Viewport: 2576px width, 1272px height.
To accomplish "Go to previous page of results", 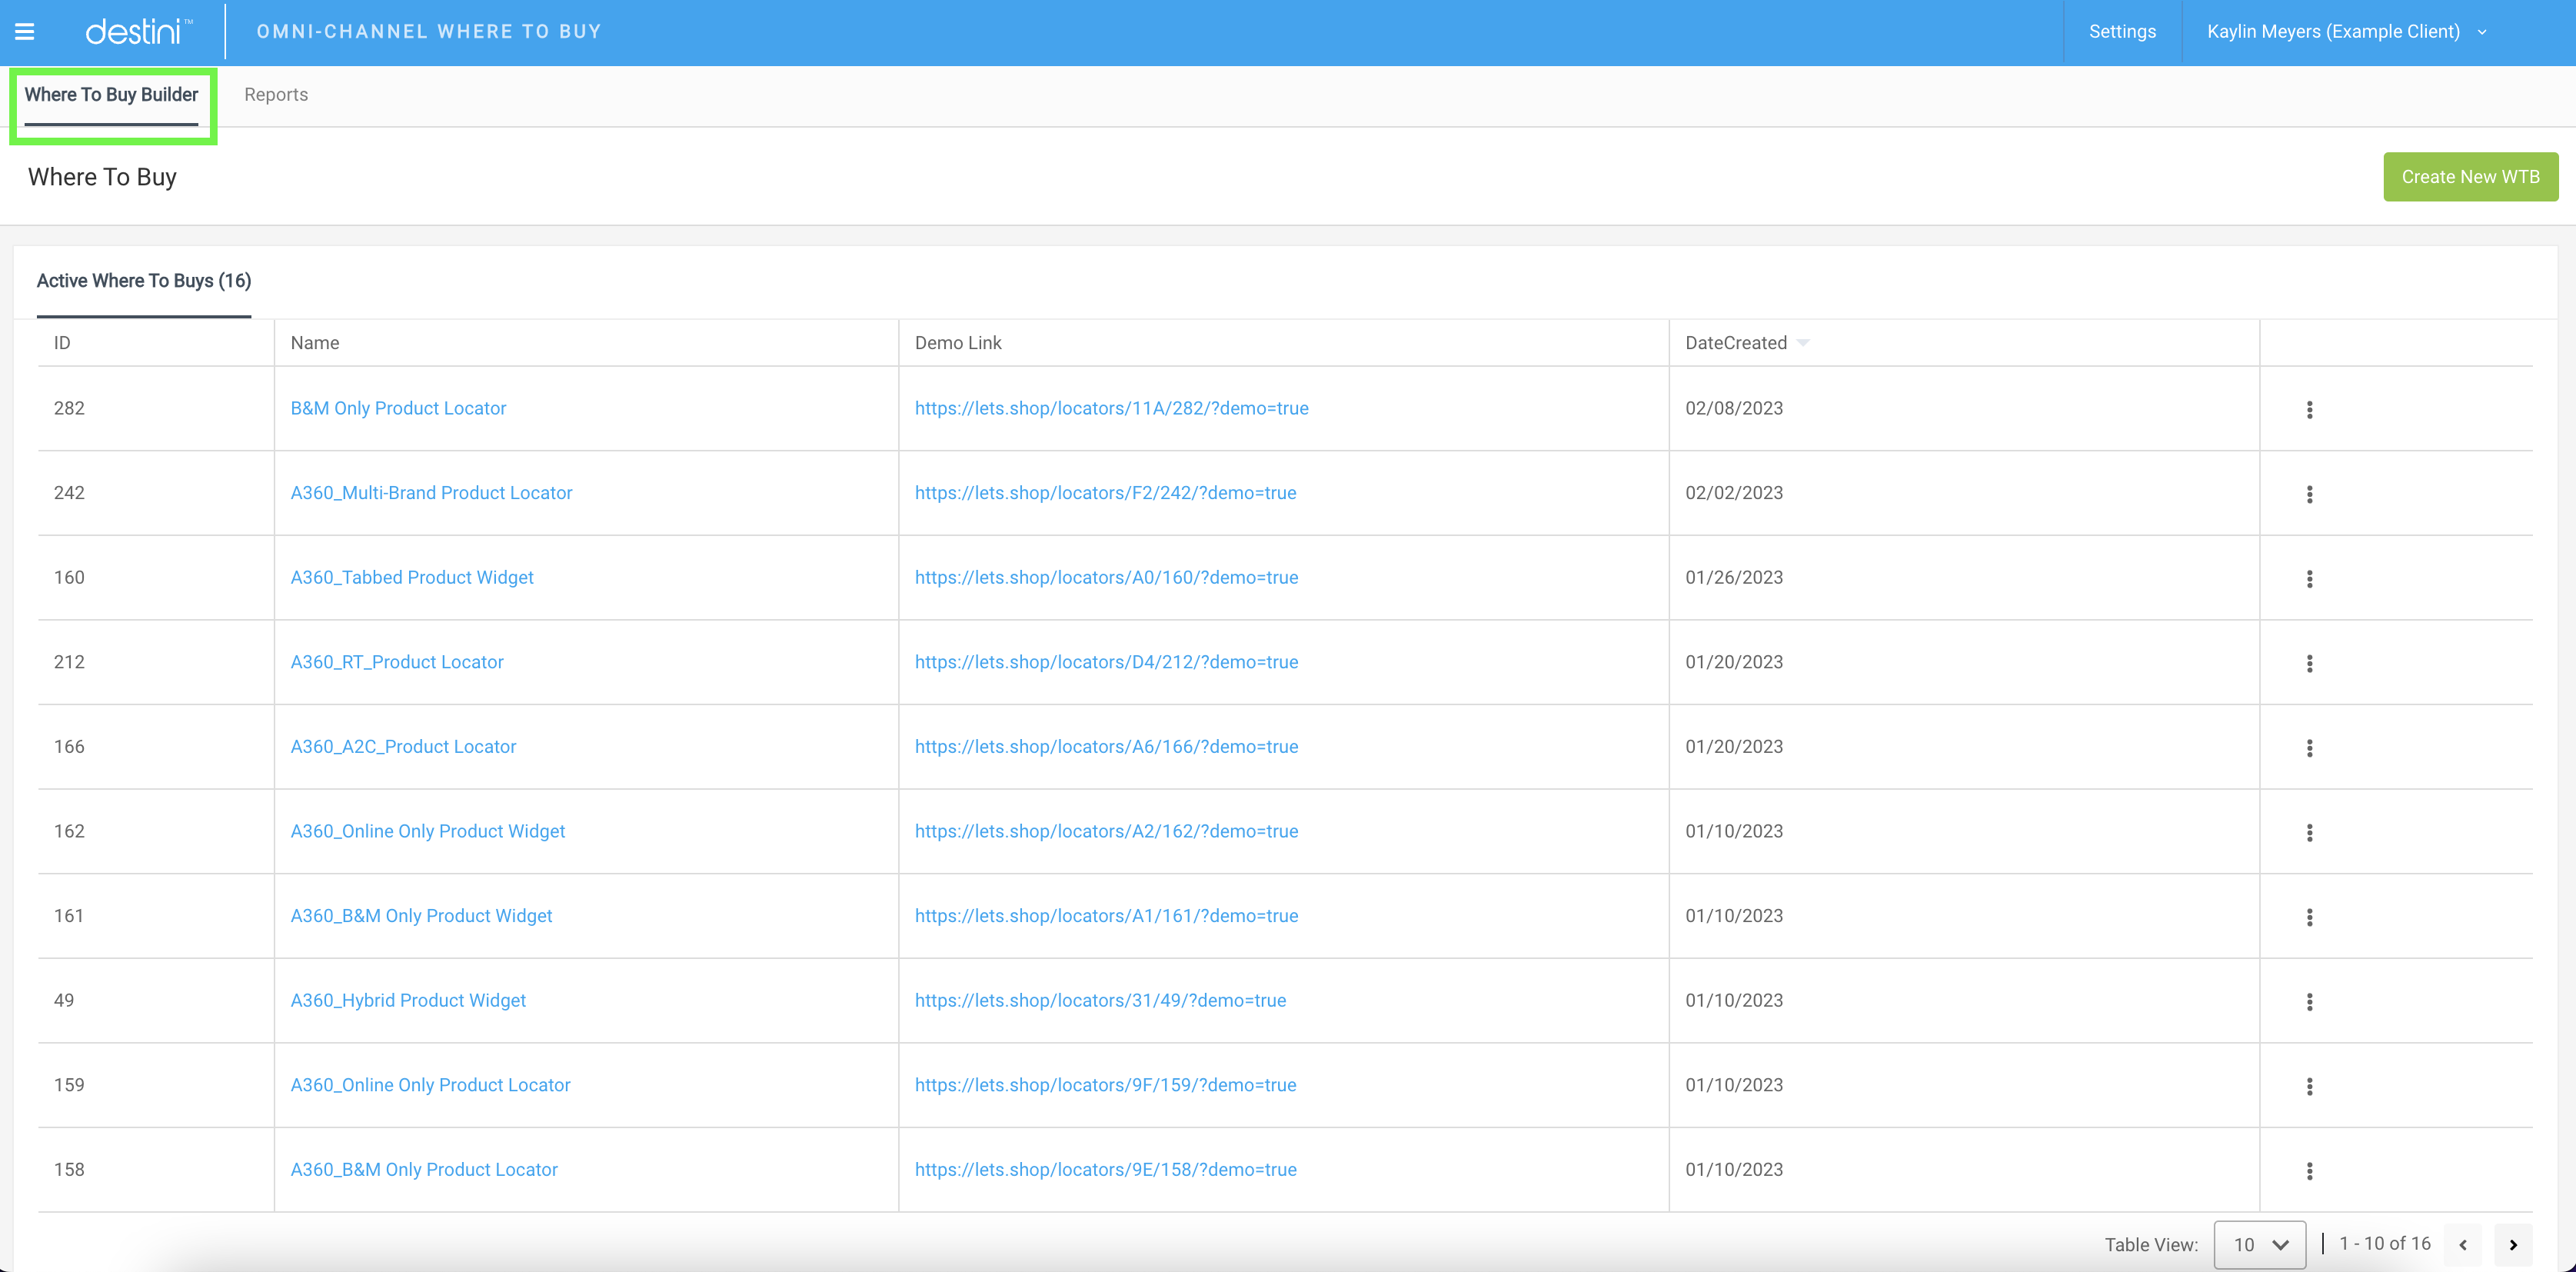I will [2463, 1244].
